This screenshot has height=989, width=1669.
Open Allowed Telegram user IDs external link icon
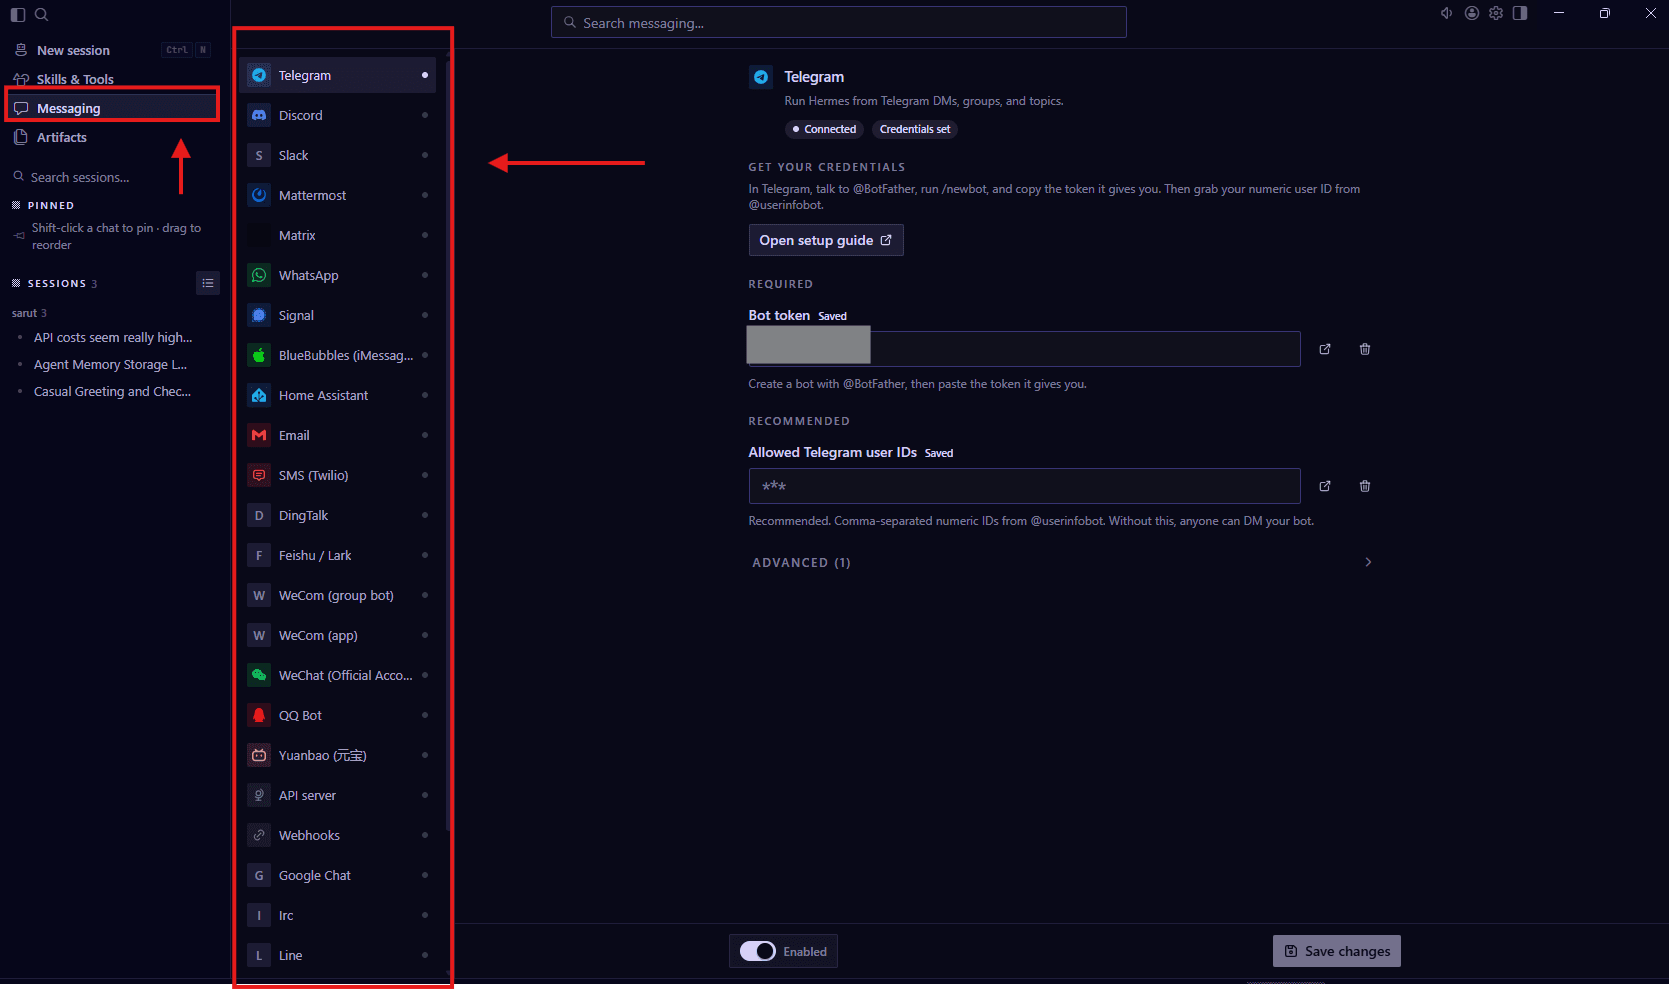(x=1325, y=486)
